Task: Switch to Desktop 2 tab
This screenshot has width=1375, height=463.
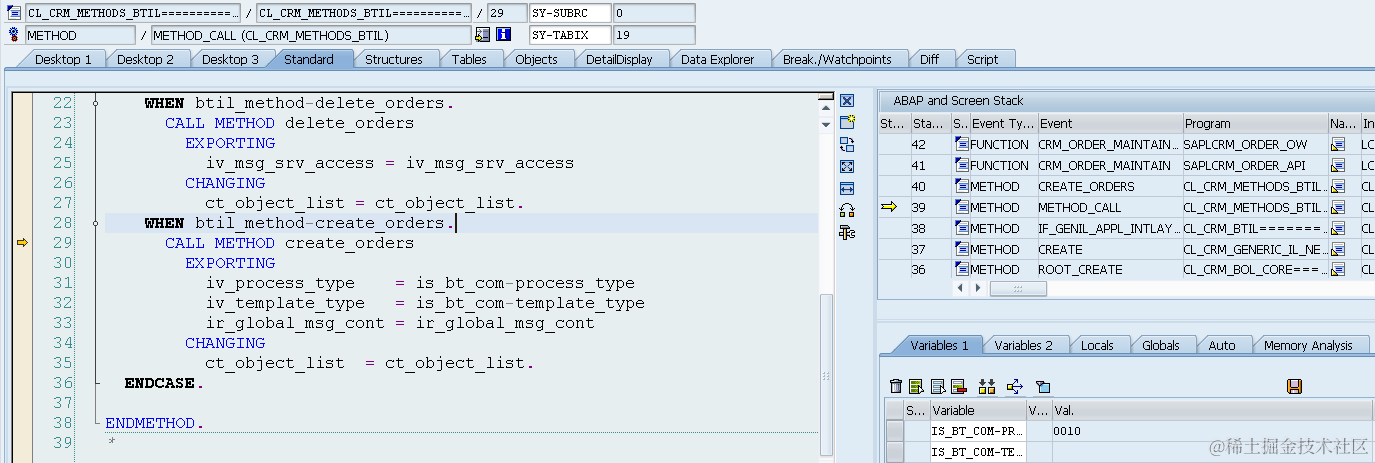Action: click(x=146, y=59)
